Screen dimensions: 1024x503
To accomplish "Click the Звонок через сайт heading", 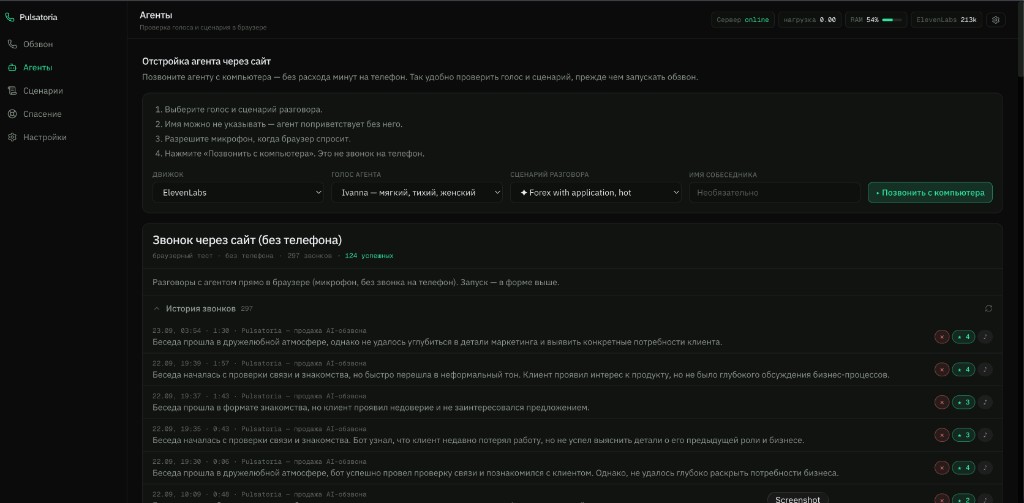I will (x=247, y=240).
